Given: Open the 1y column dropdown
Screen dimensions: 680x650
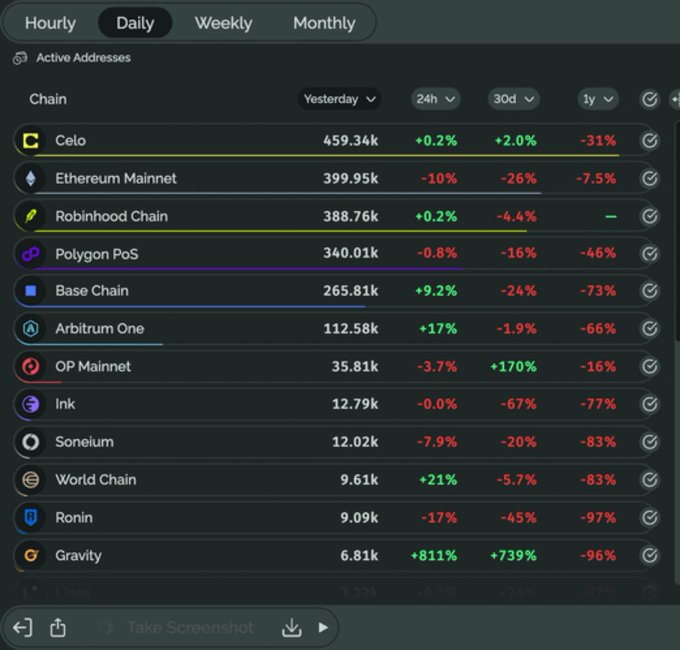Looking at the screenshot, I should click(598, 99).
